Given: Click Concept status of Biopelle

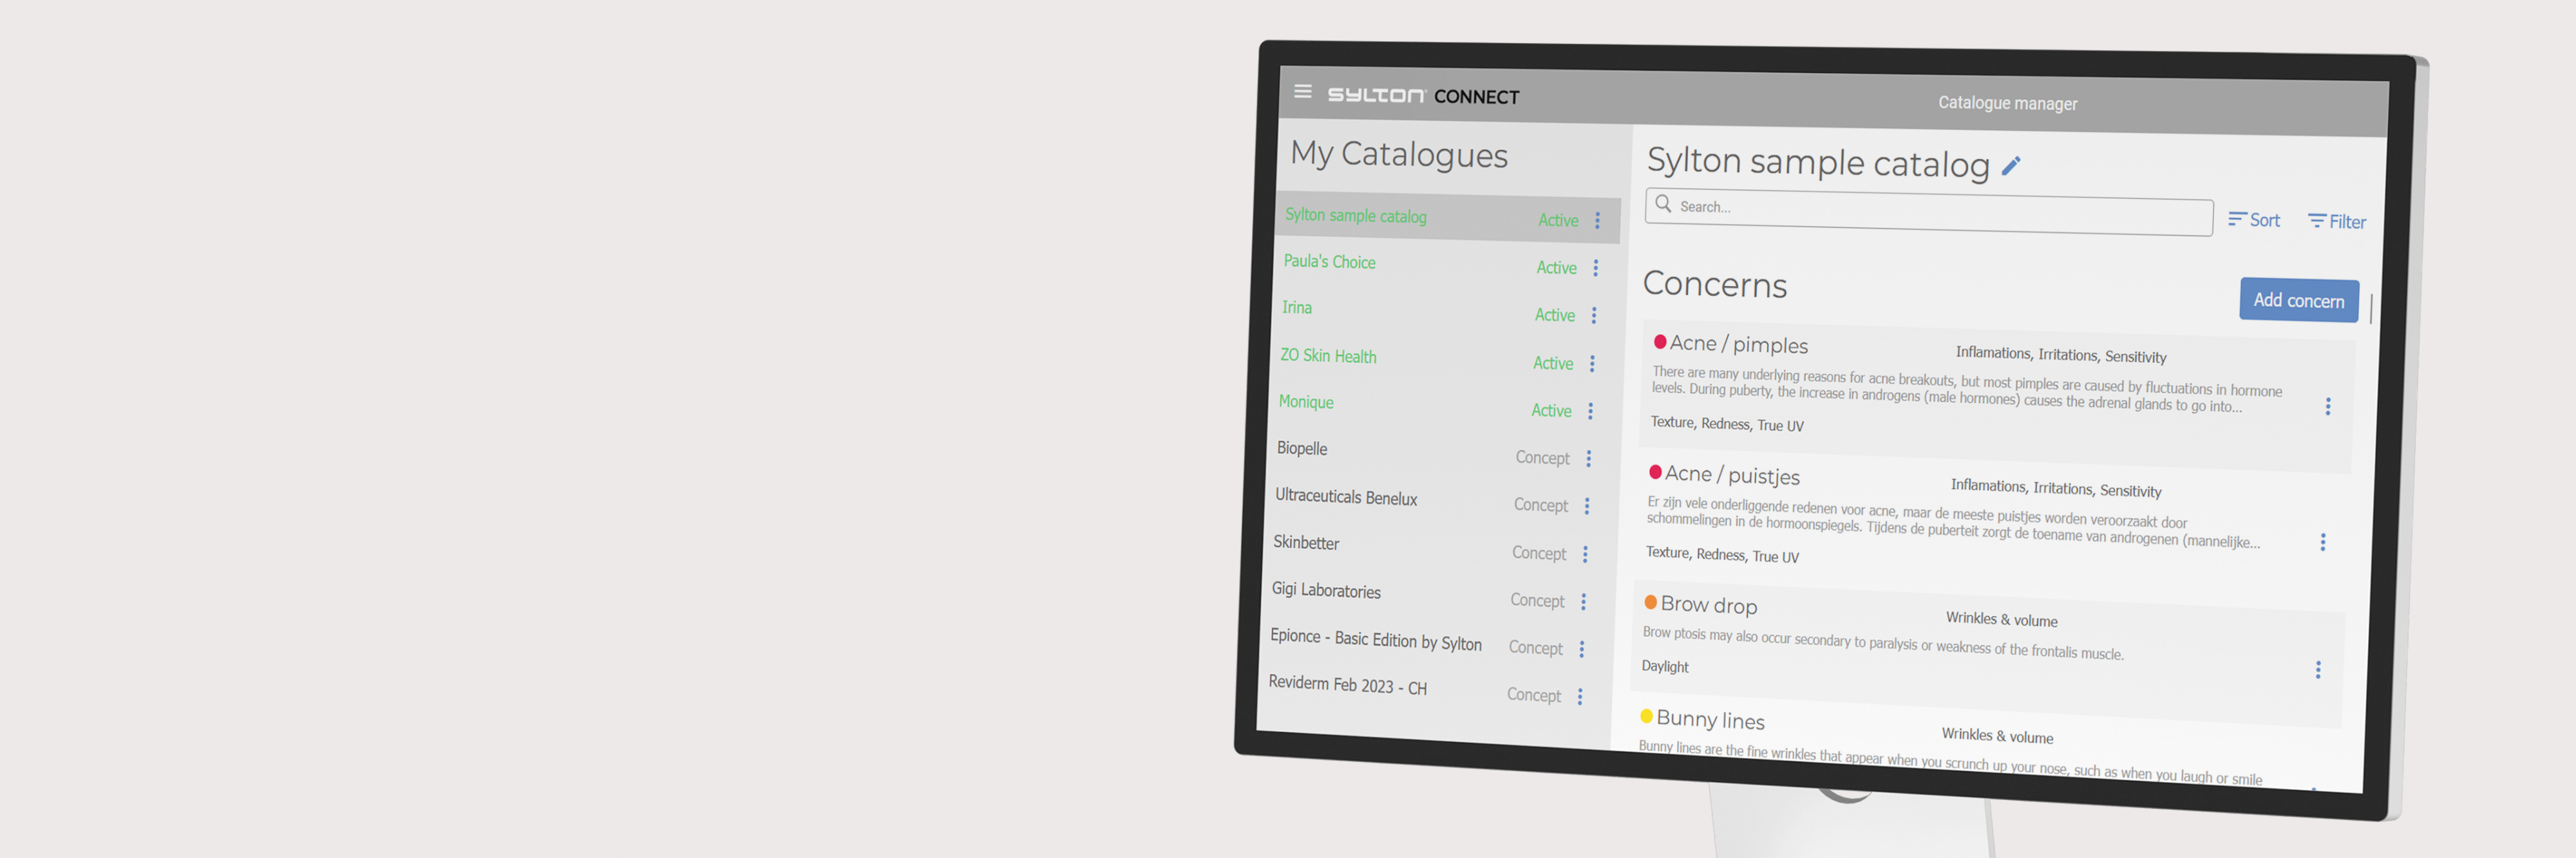Looking at the screenshot, I should pos(1542,458).
